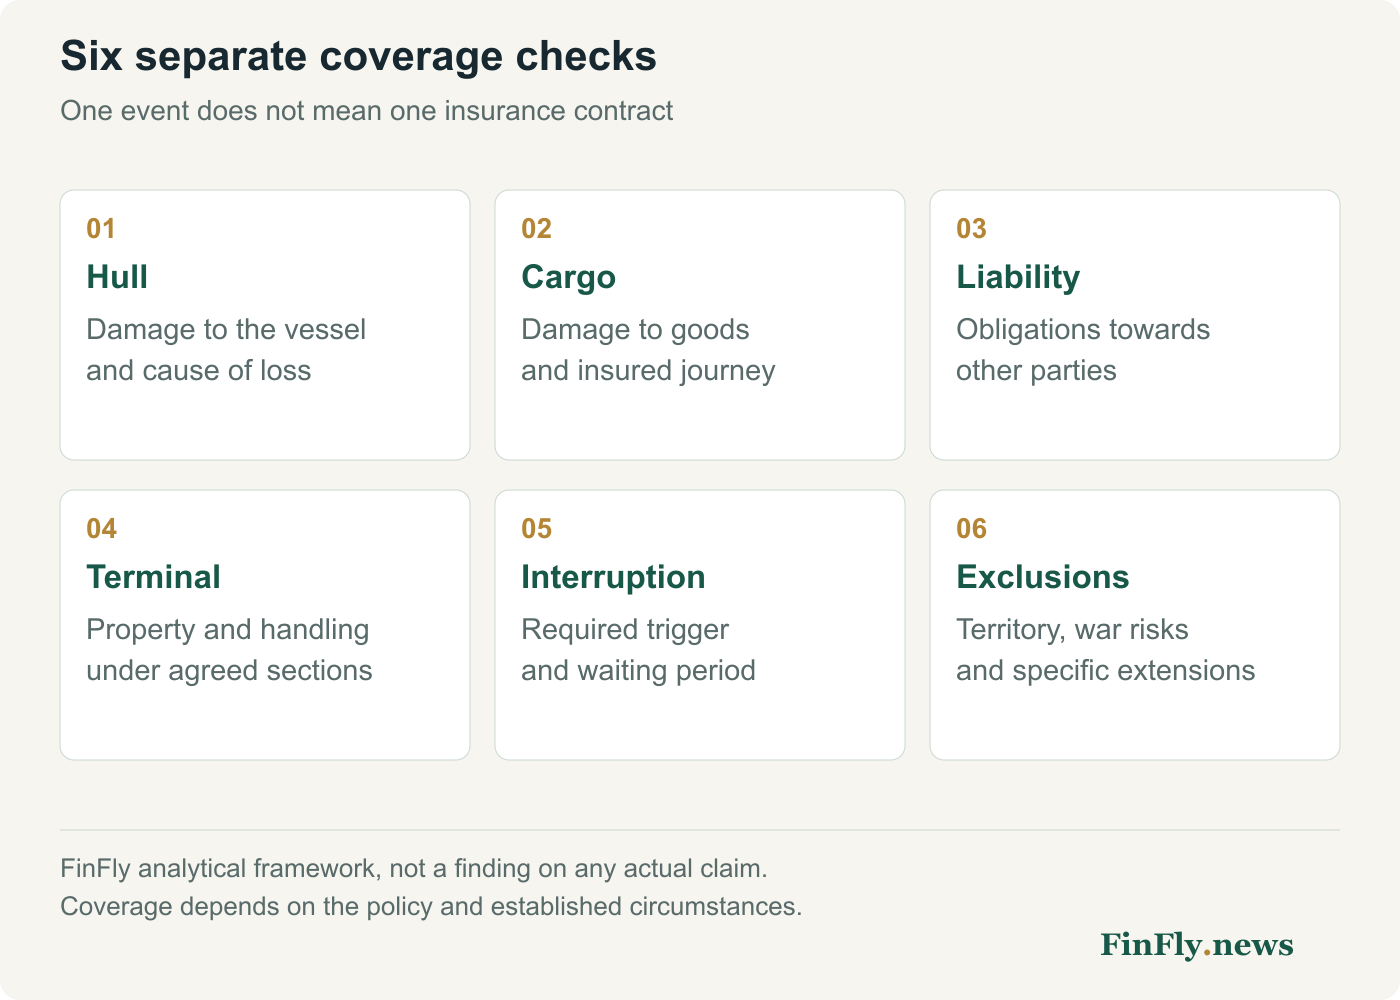Click 'Required trigger and waiting period' text
The width and height of the screenshot is (1400, 1000).
point(638,650)
